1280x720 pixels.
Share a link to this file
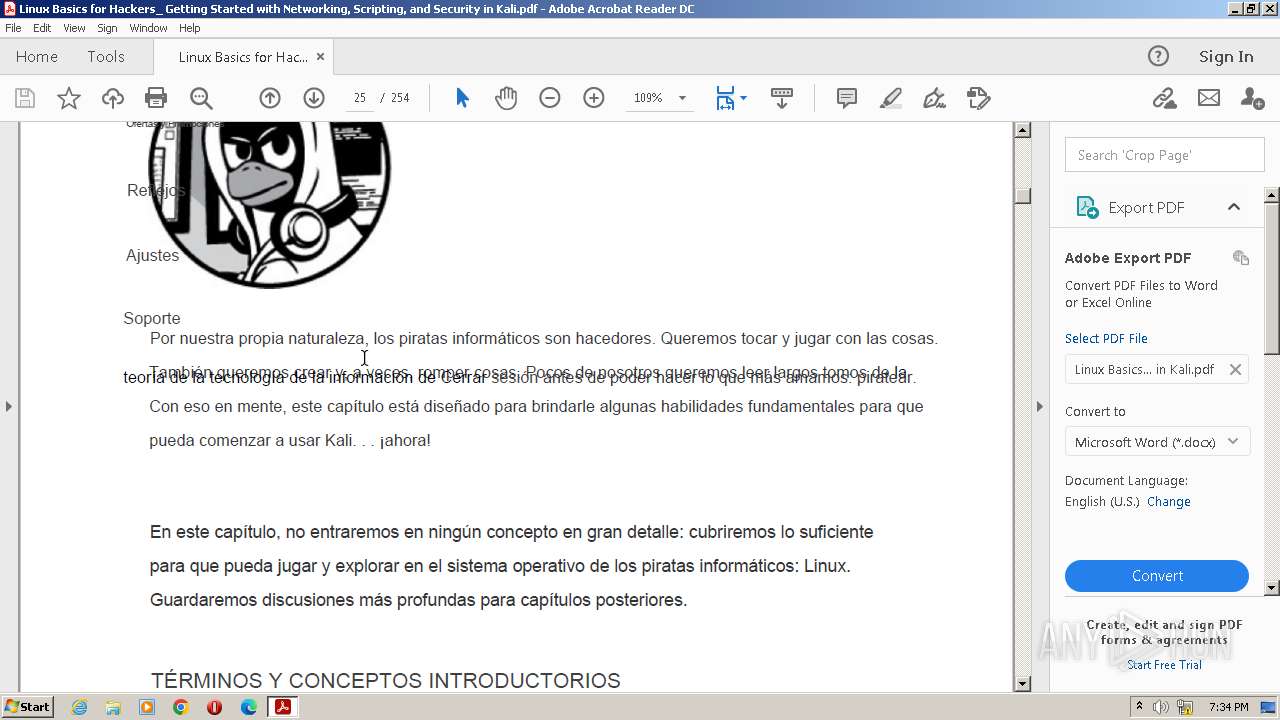[x=1164, y=98]
